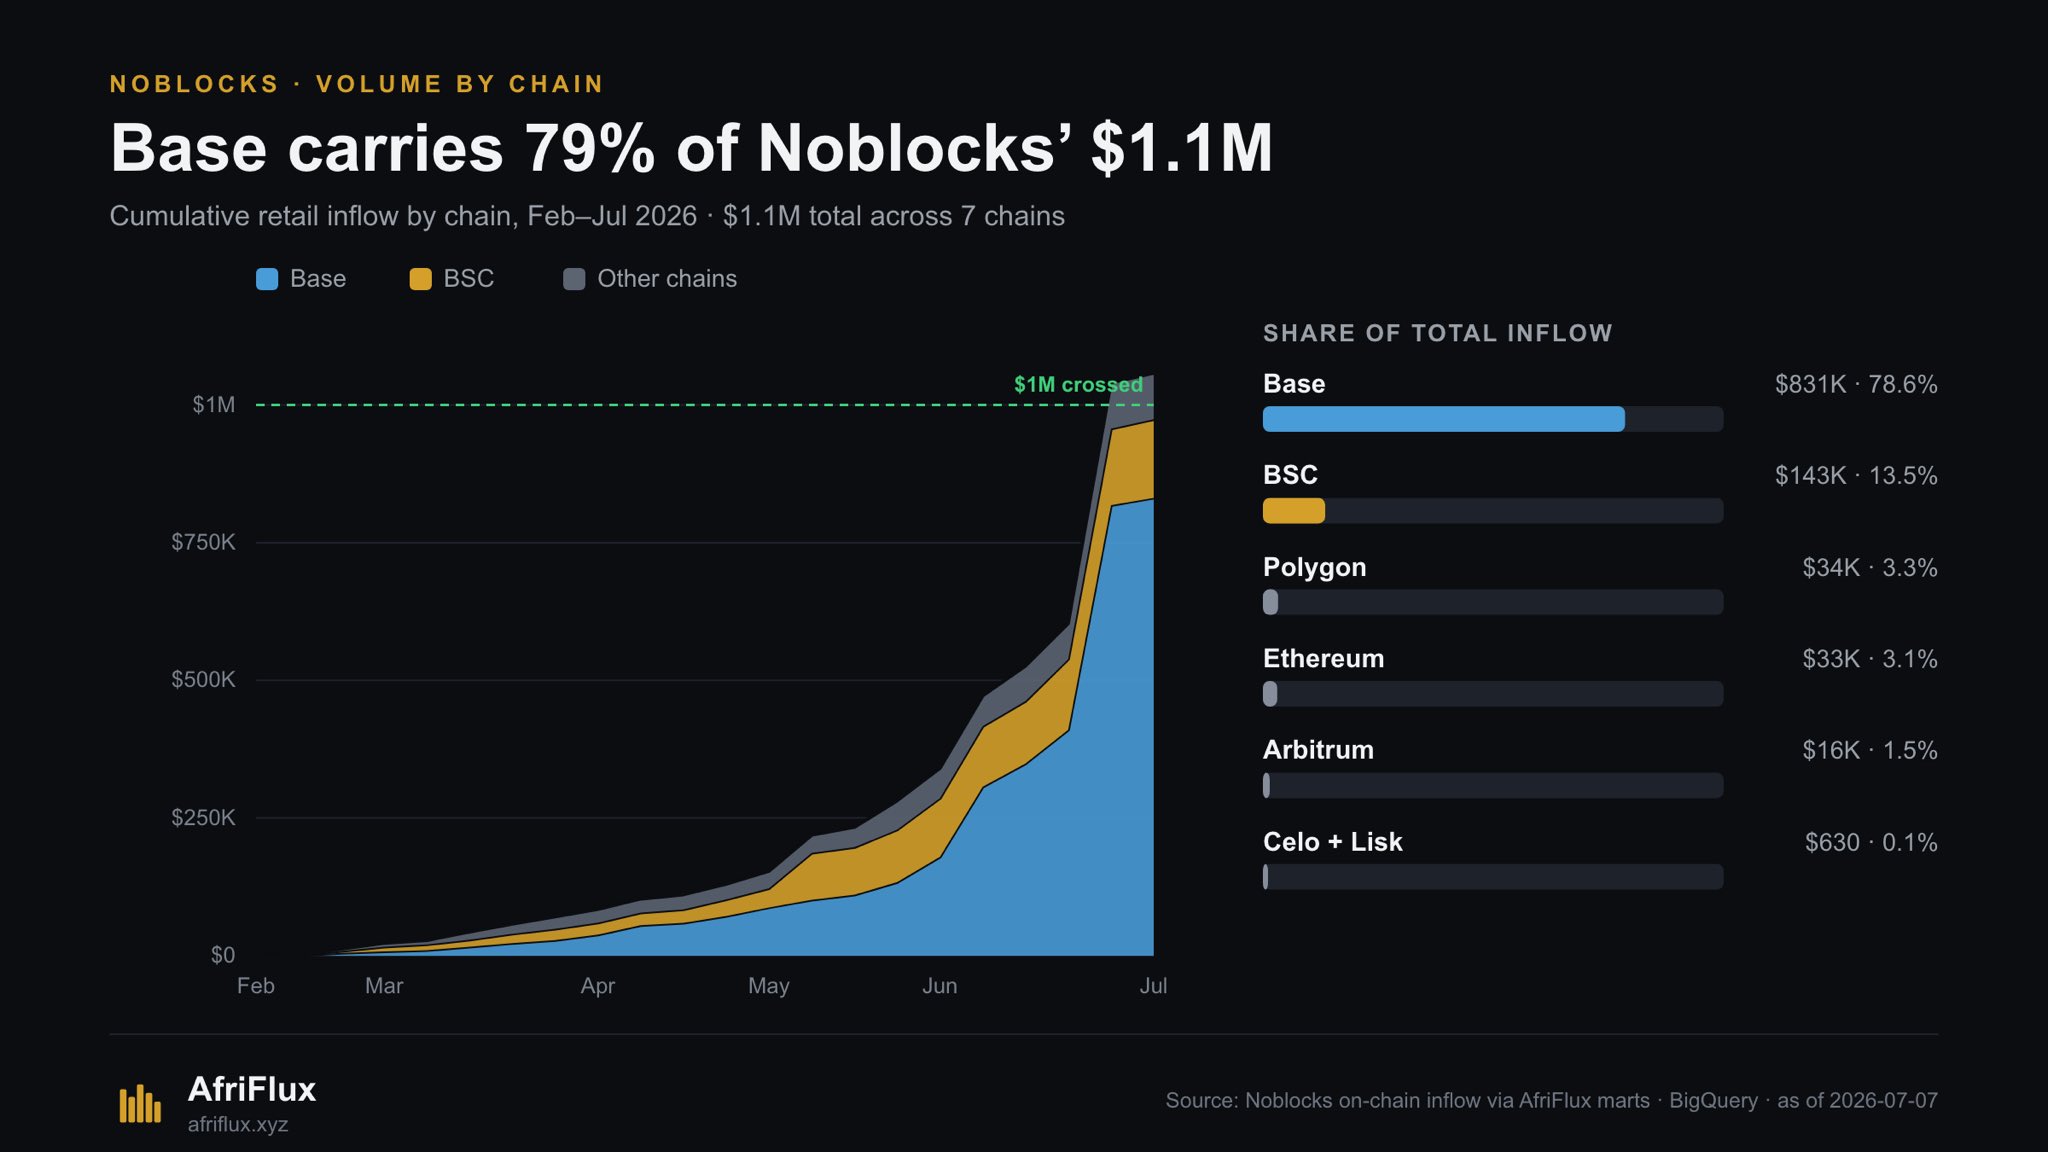Click the AfriFlux brand name

(x=252, y=1089)
